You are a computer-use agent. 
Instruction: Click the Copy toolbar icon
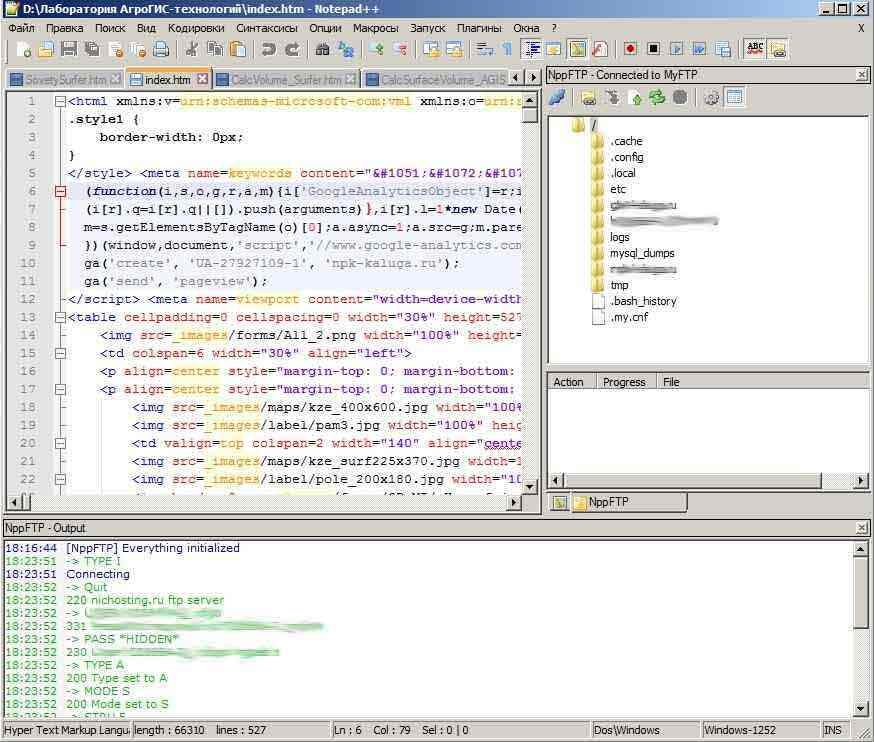click(215, 50)
